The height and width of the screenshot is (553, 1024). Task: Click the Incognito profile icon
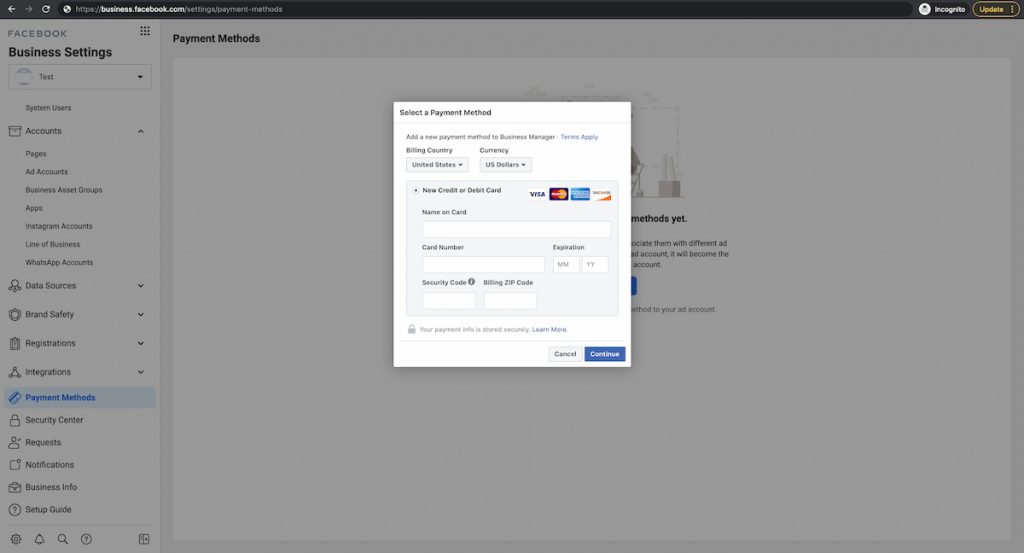coord(924,9)
